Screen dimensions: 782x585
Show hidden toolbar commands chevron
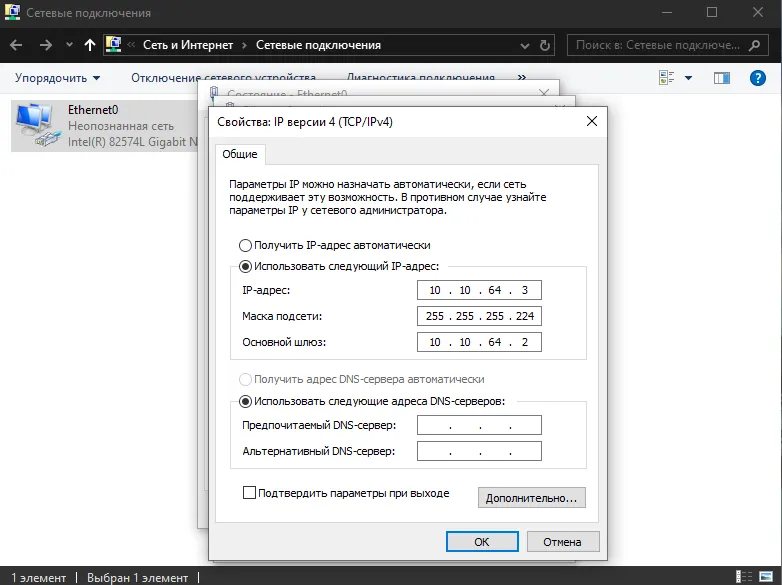pyautogui.click(x=522, y=77)
